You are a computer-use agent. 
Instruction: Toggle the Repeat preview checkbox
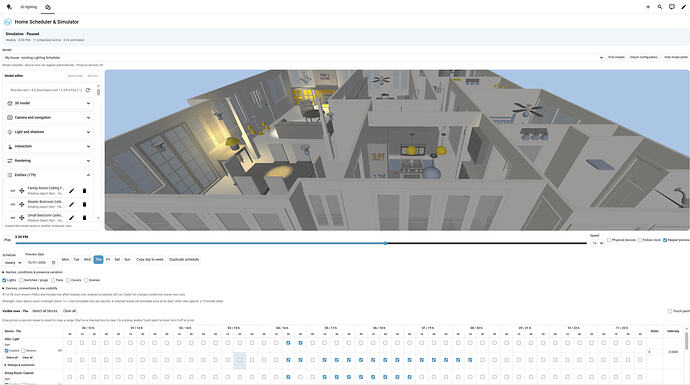(x=665, y=240)
